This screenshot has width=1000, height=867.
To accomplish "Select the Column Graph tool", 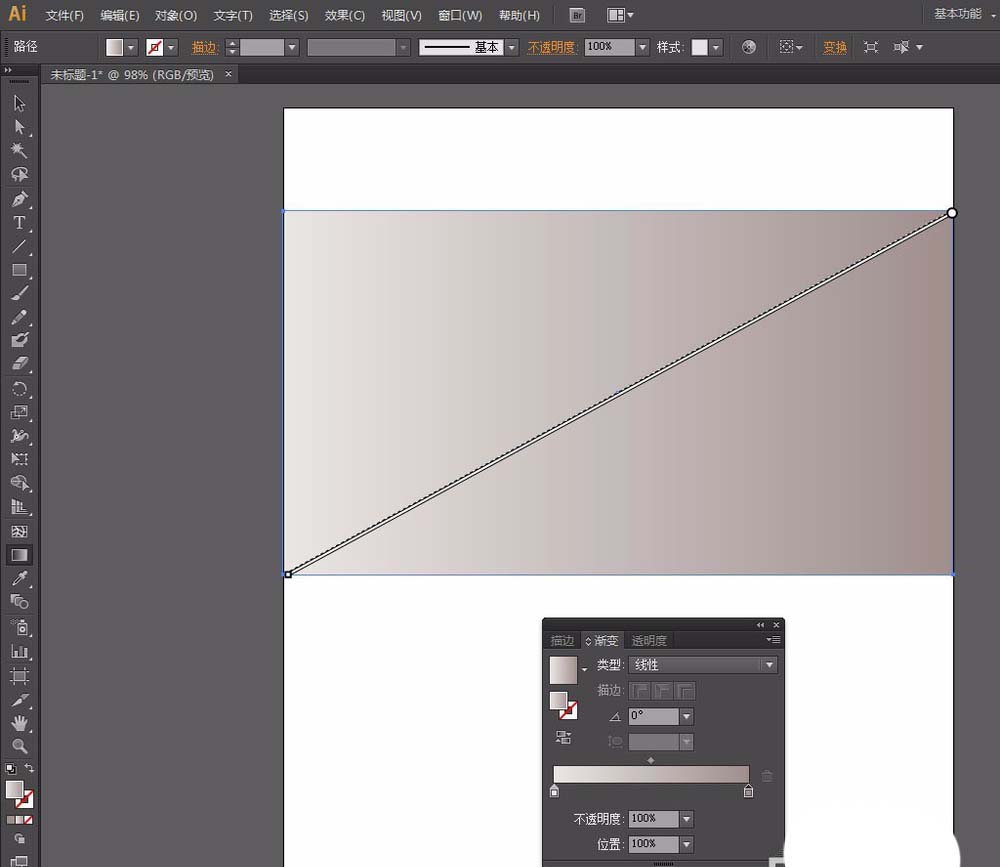I will [x=19, y=651].
